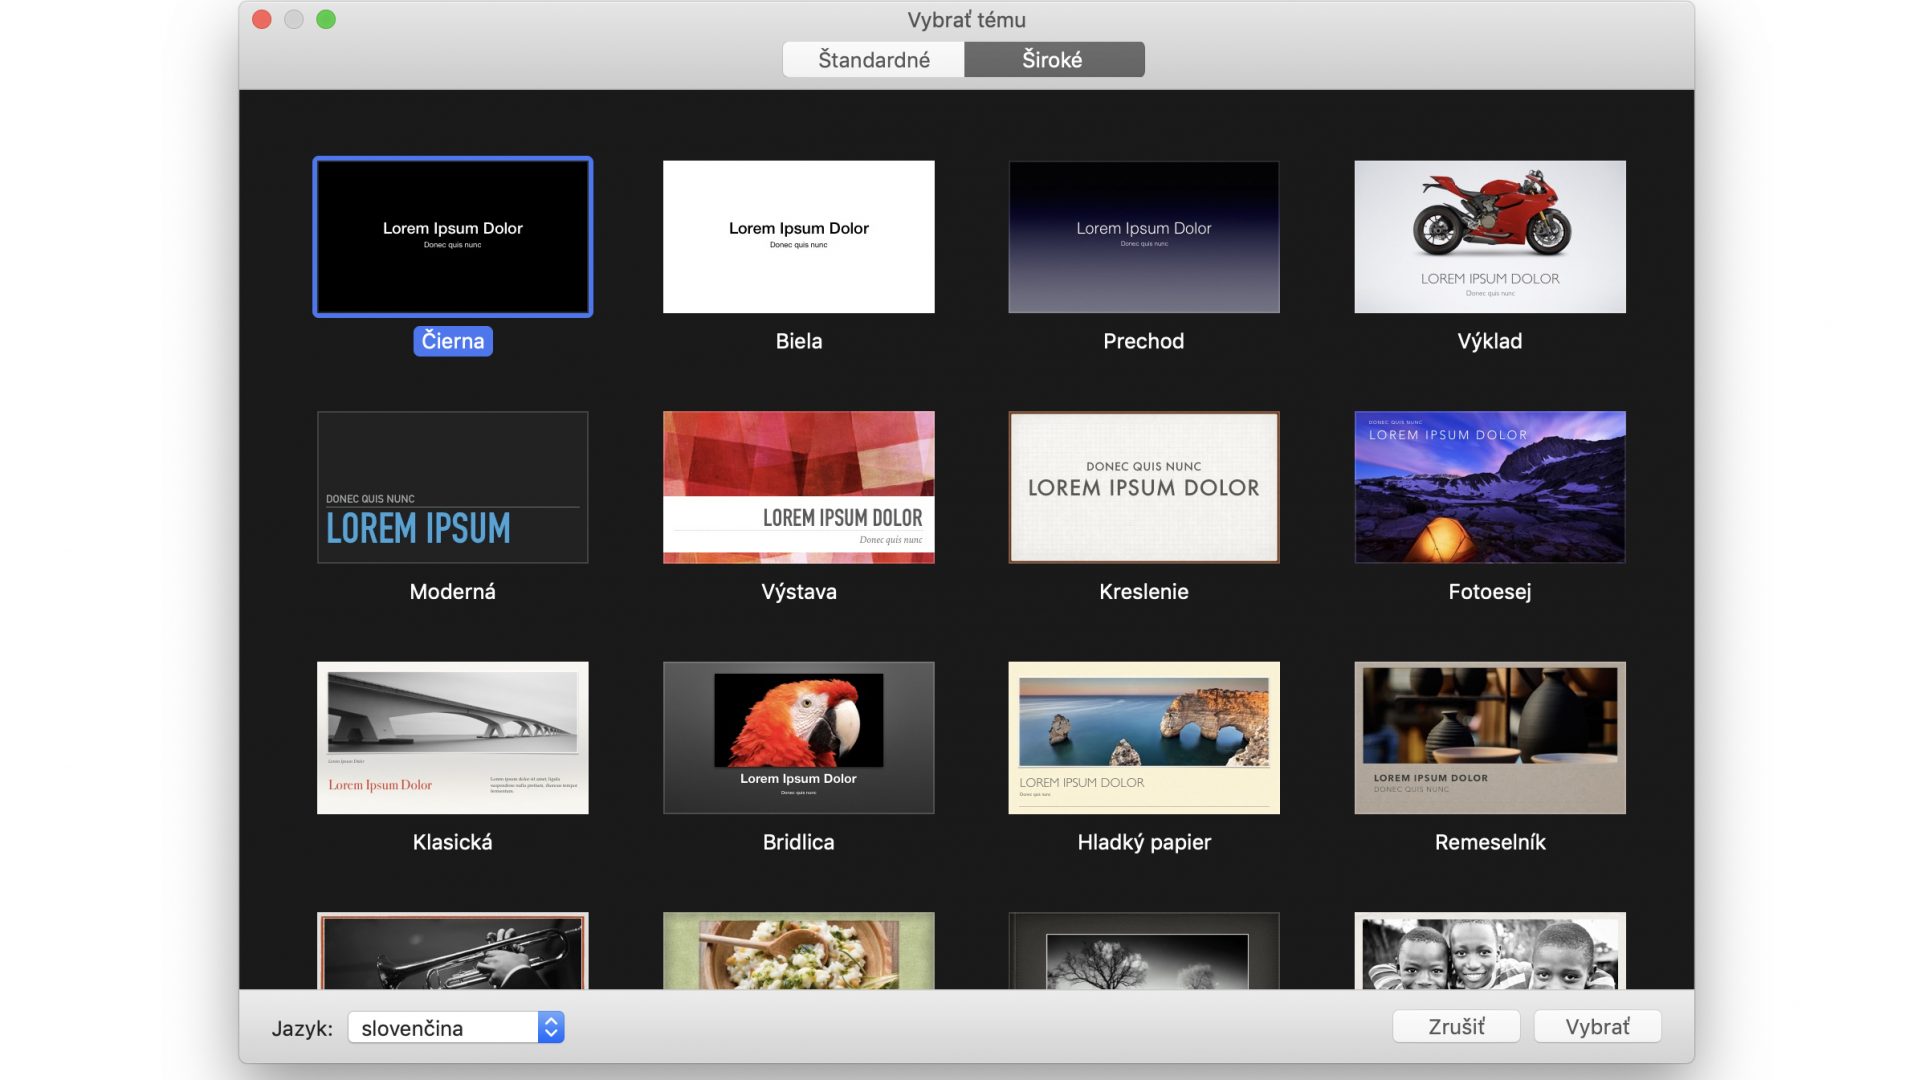Click the Bridlica theme label
The image size is (1920, 1080).
click(799, 842)
